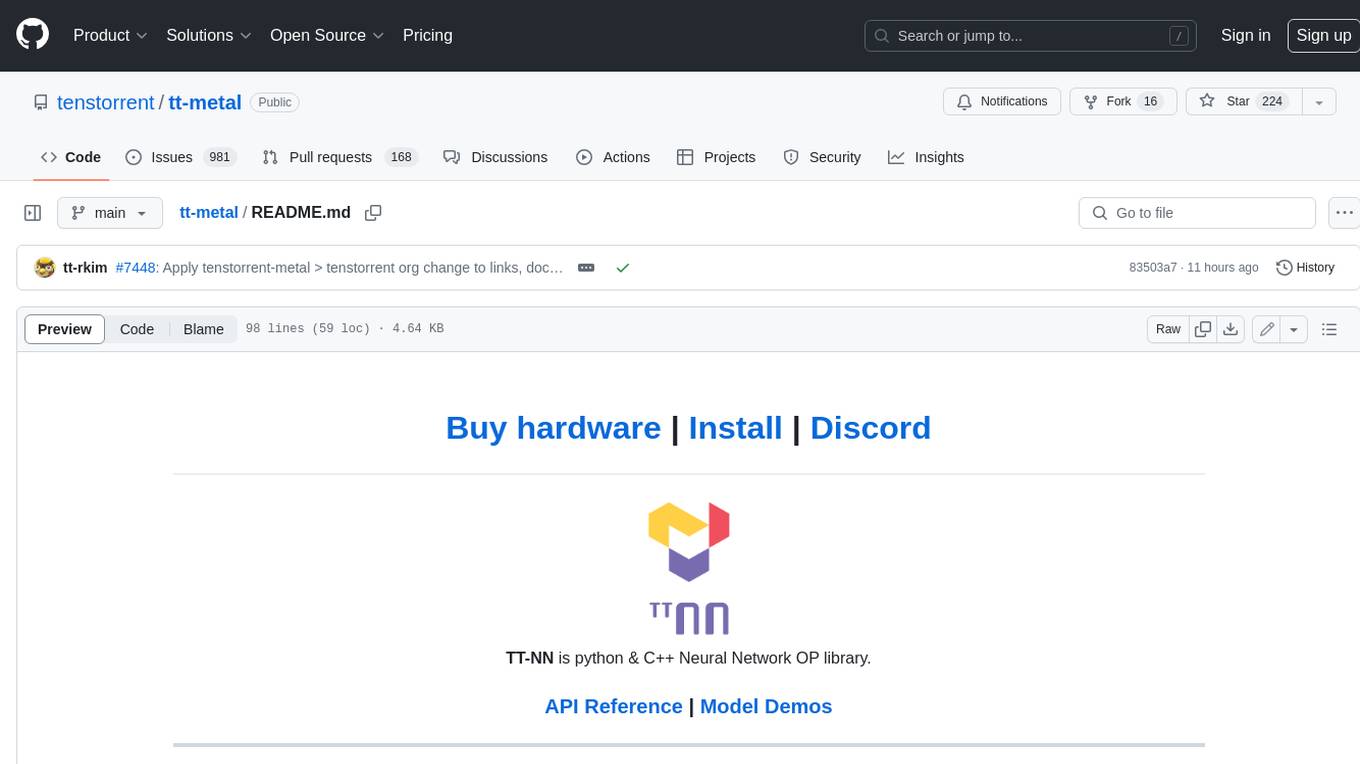Click the Go to file search field
Screen dimensions: 1360x764
click(x=1197, y=213)
